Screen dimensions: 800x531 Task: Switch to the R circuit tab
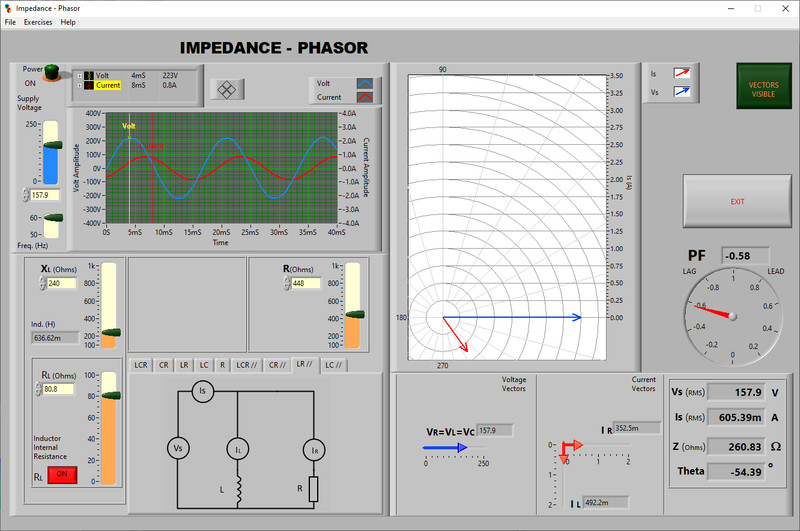(x=222, y=365)
